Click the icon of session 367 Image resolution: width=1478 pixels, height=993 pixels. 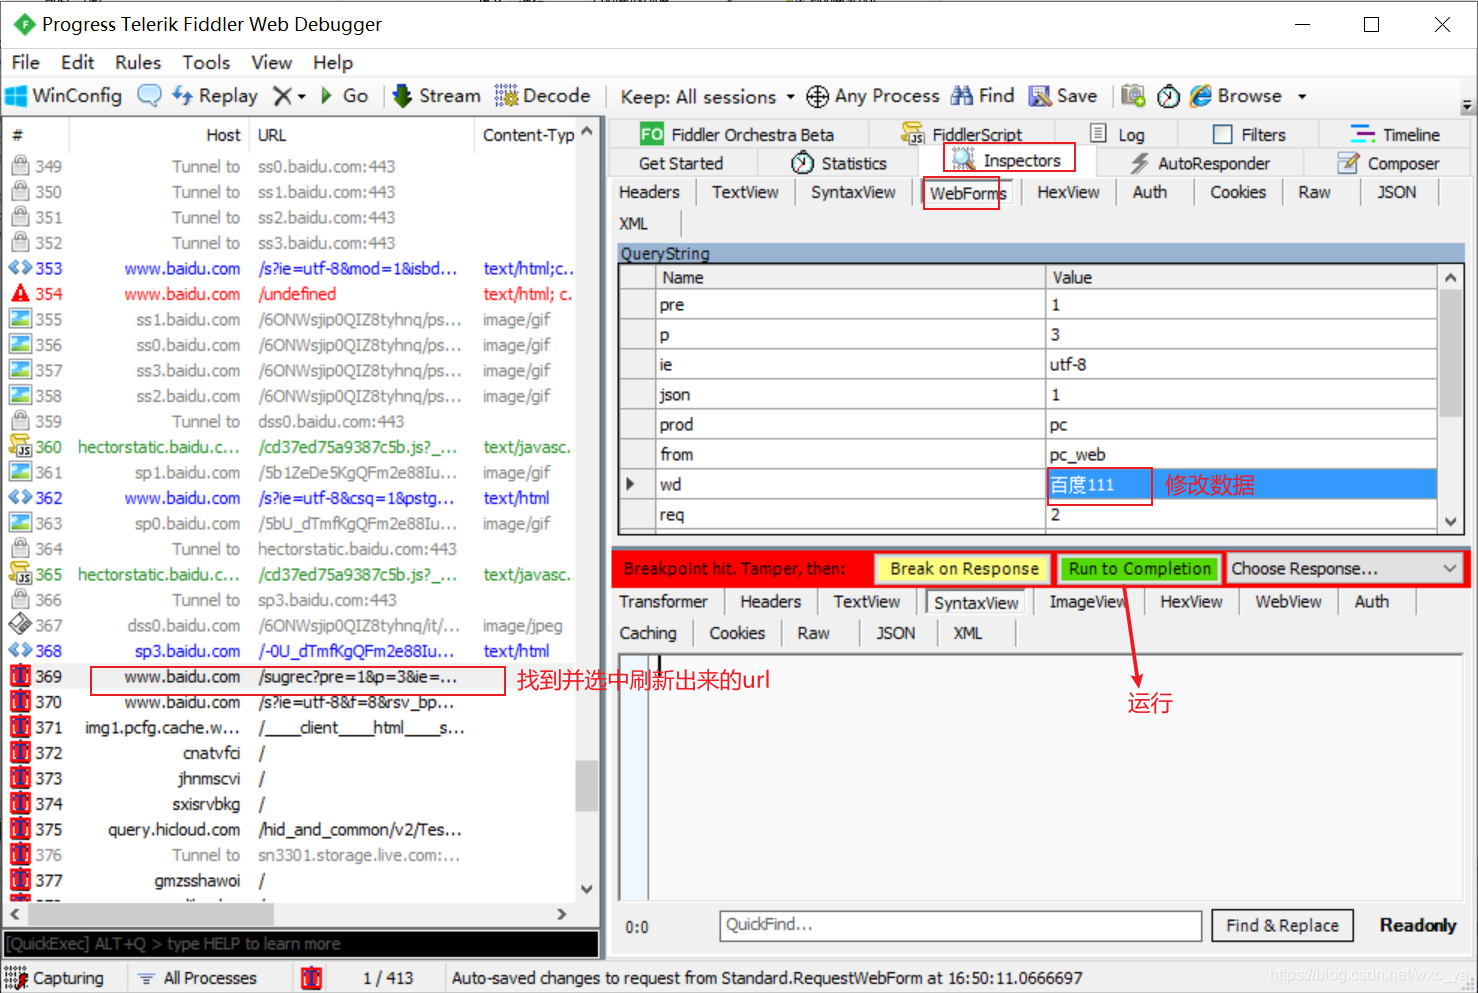pyautogui.click(x=20, y=625)
